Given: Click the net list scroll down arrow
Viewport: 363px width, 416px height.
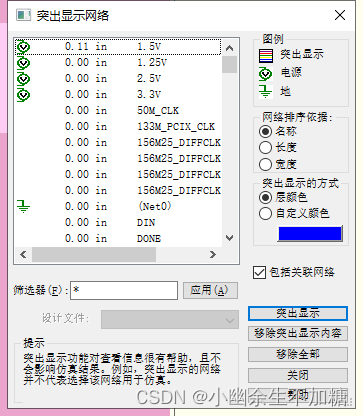Looking at the screenshot, I should click(x=229, y=238).
